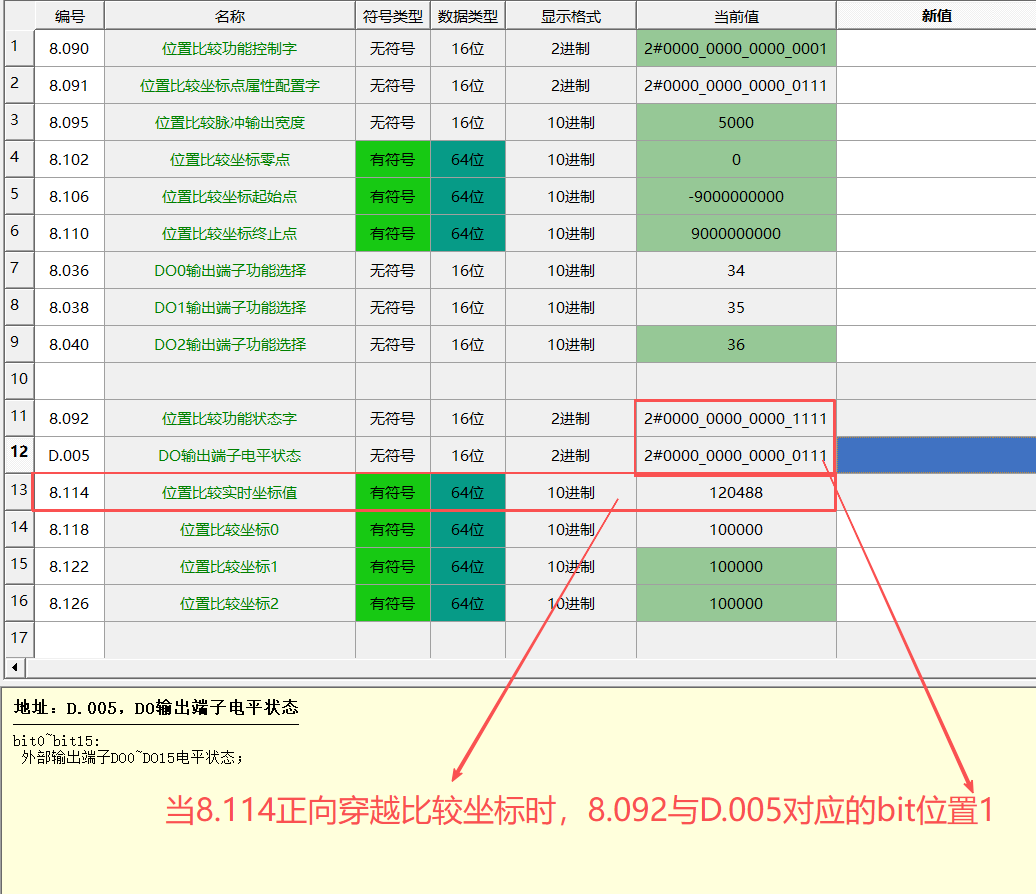Click the 新值 column header
The width and height of the screenshot is (1036, 894).
pyautogui.click(x=936, y=16)
